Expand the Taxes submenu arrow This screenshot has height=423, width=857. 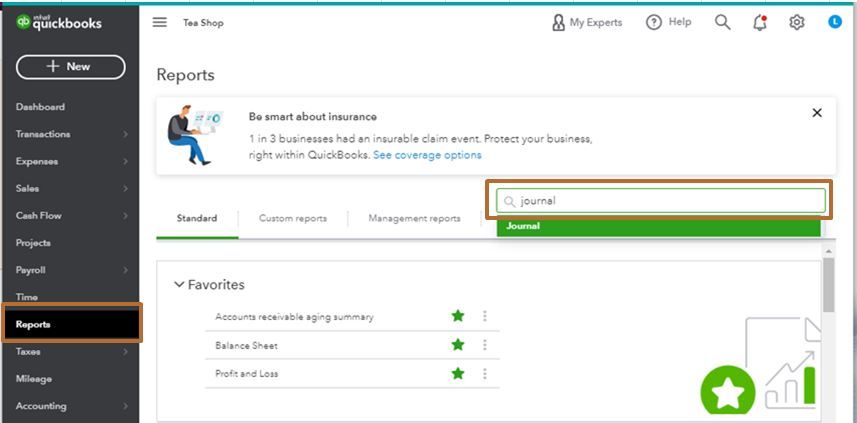click(x=125, y=352)
